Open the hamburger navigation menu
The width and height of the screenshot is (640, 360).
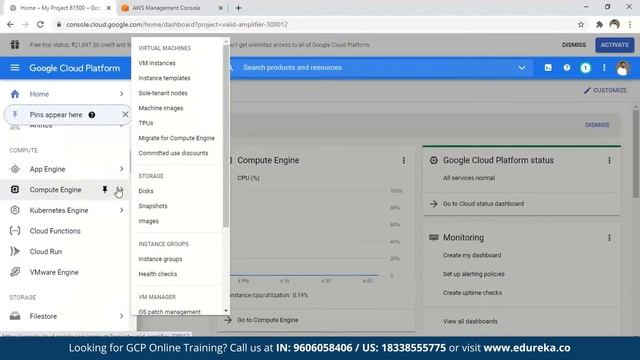(15, 68)
